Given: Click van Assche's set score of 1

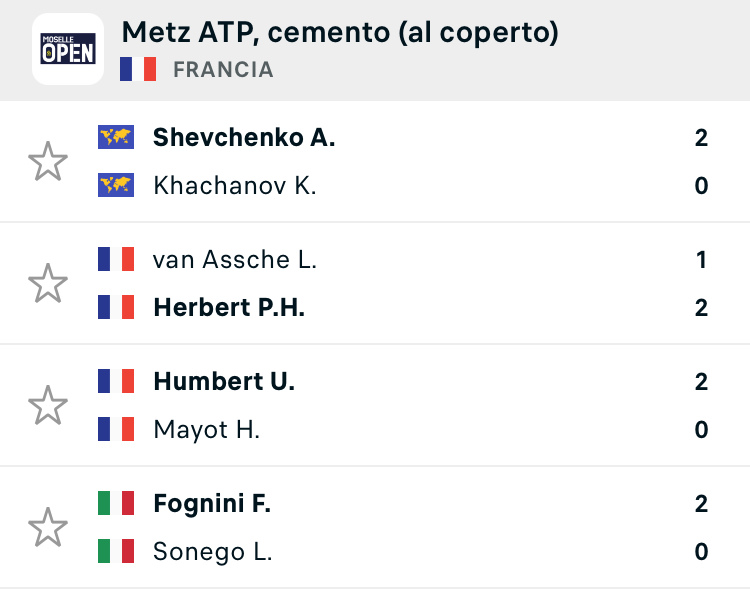Looking at the screenshot, I should click(x=701, y=260).
